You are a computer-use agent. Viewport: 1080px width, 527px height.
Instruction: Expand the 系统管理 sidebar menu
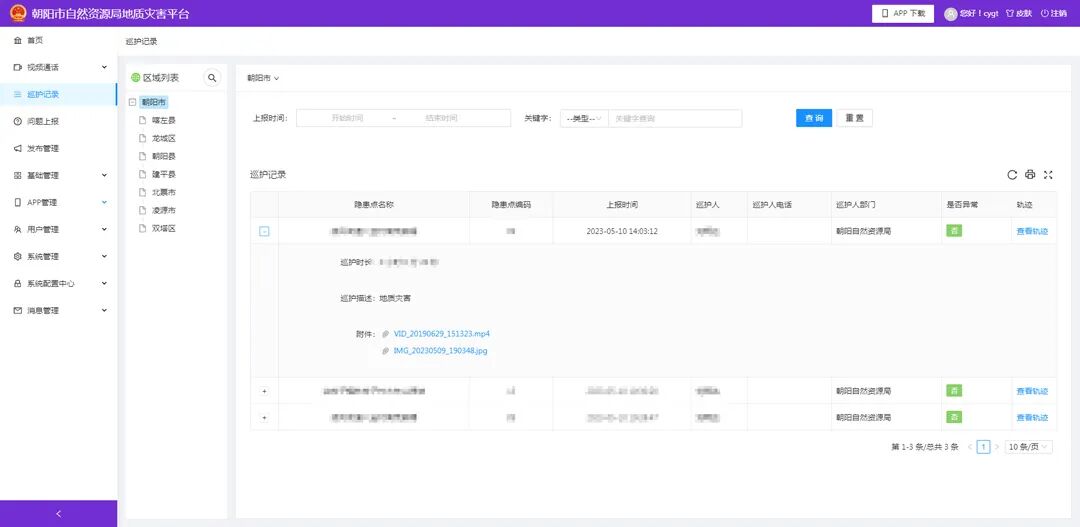pyautogui.click(x=59, y=256)
